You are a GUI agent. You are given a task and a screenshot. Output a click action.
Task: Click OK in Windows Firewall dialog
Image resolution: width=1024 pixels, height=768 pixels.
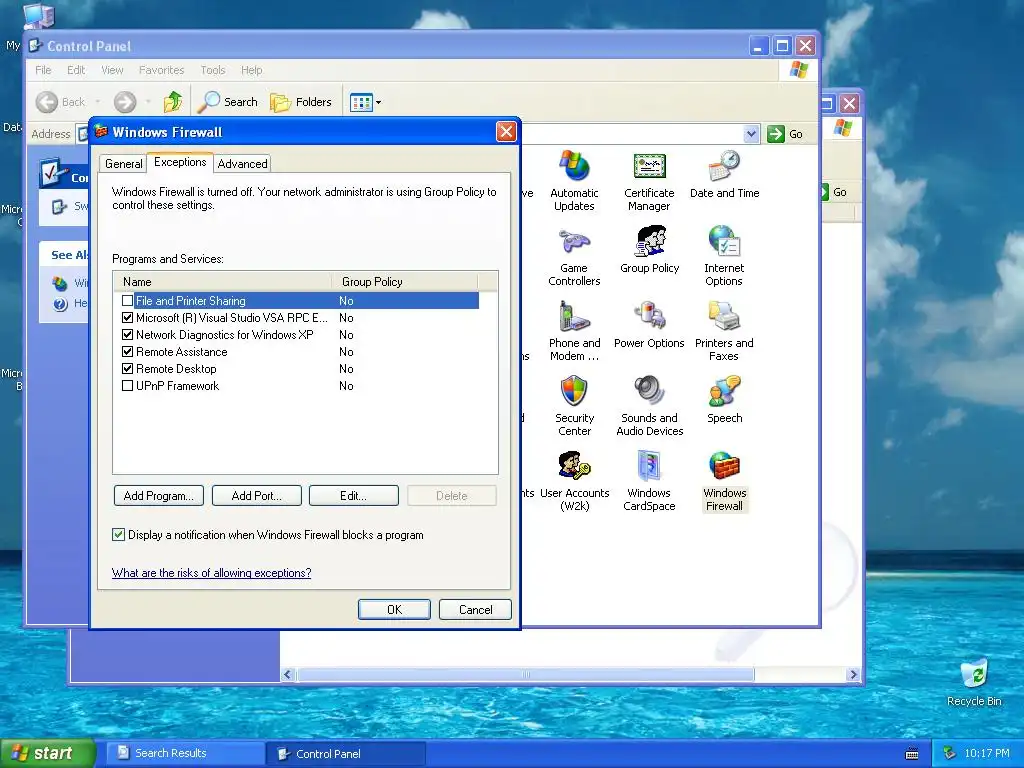click(394, 609)
